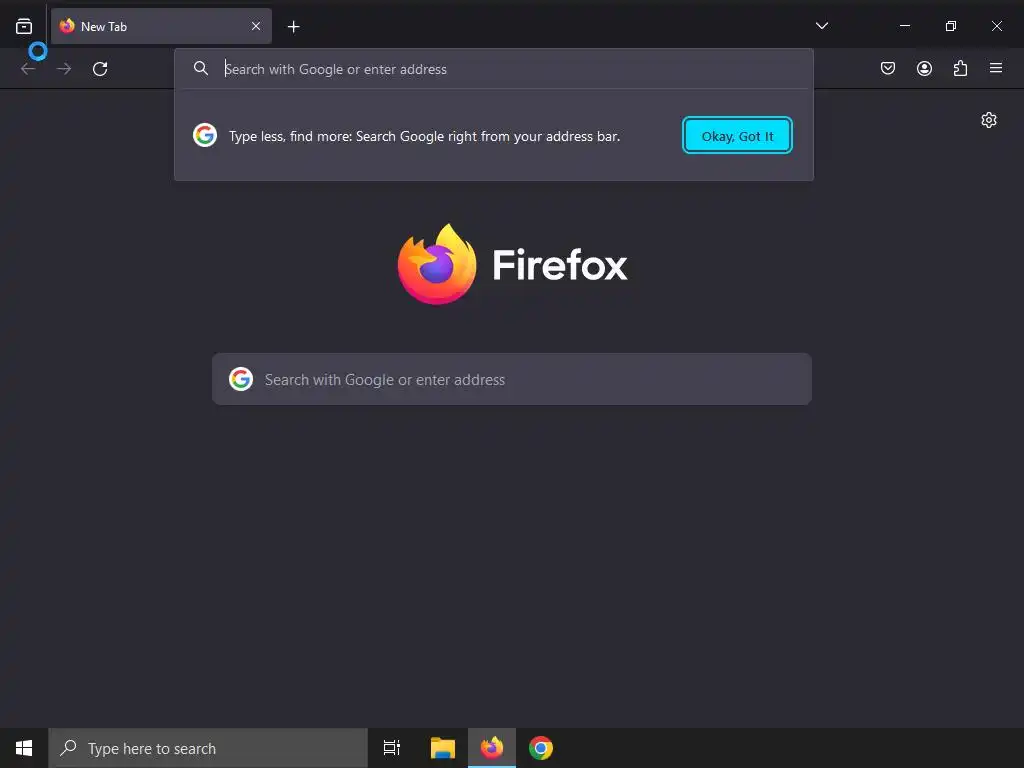The width and height of the screenshot is (1024, 768).
Task: Open a new tab with plus button
Action: pyautogui.click(x=293, y=27)
